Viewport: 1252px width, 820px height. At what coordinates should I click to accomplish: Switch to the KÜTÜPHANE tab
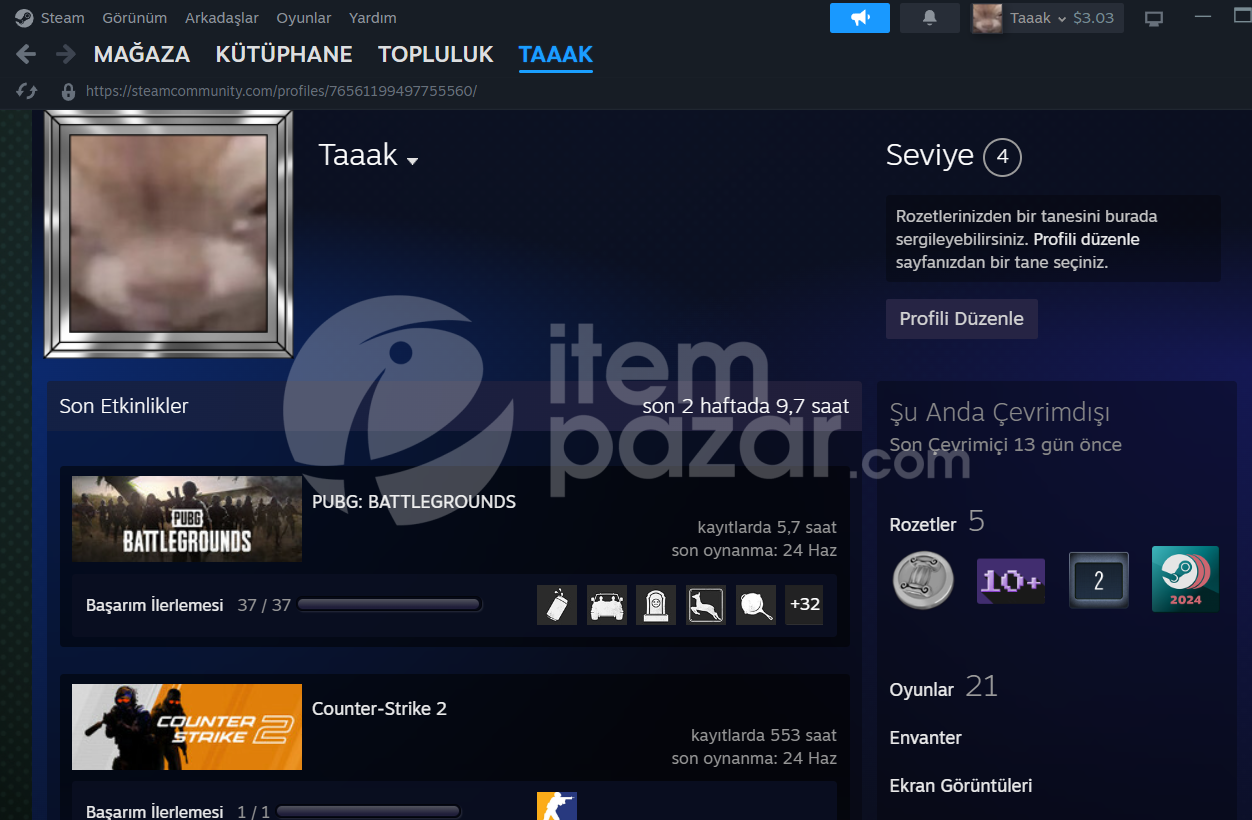tap(284, 55)
